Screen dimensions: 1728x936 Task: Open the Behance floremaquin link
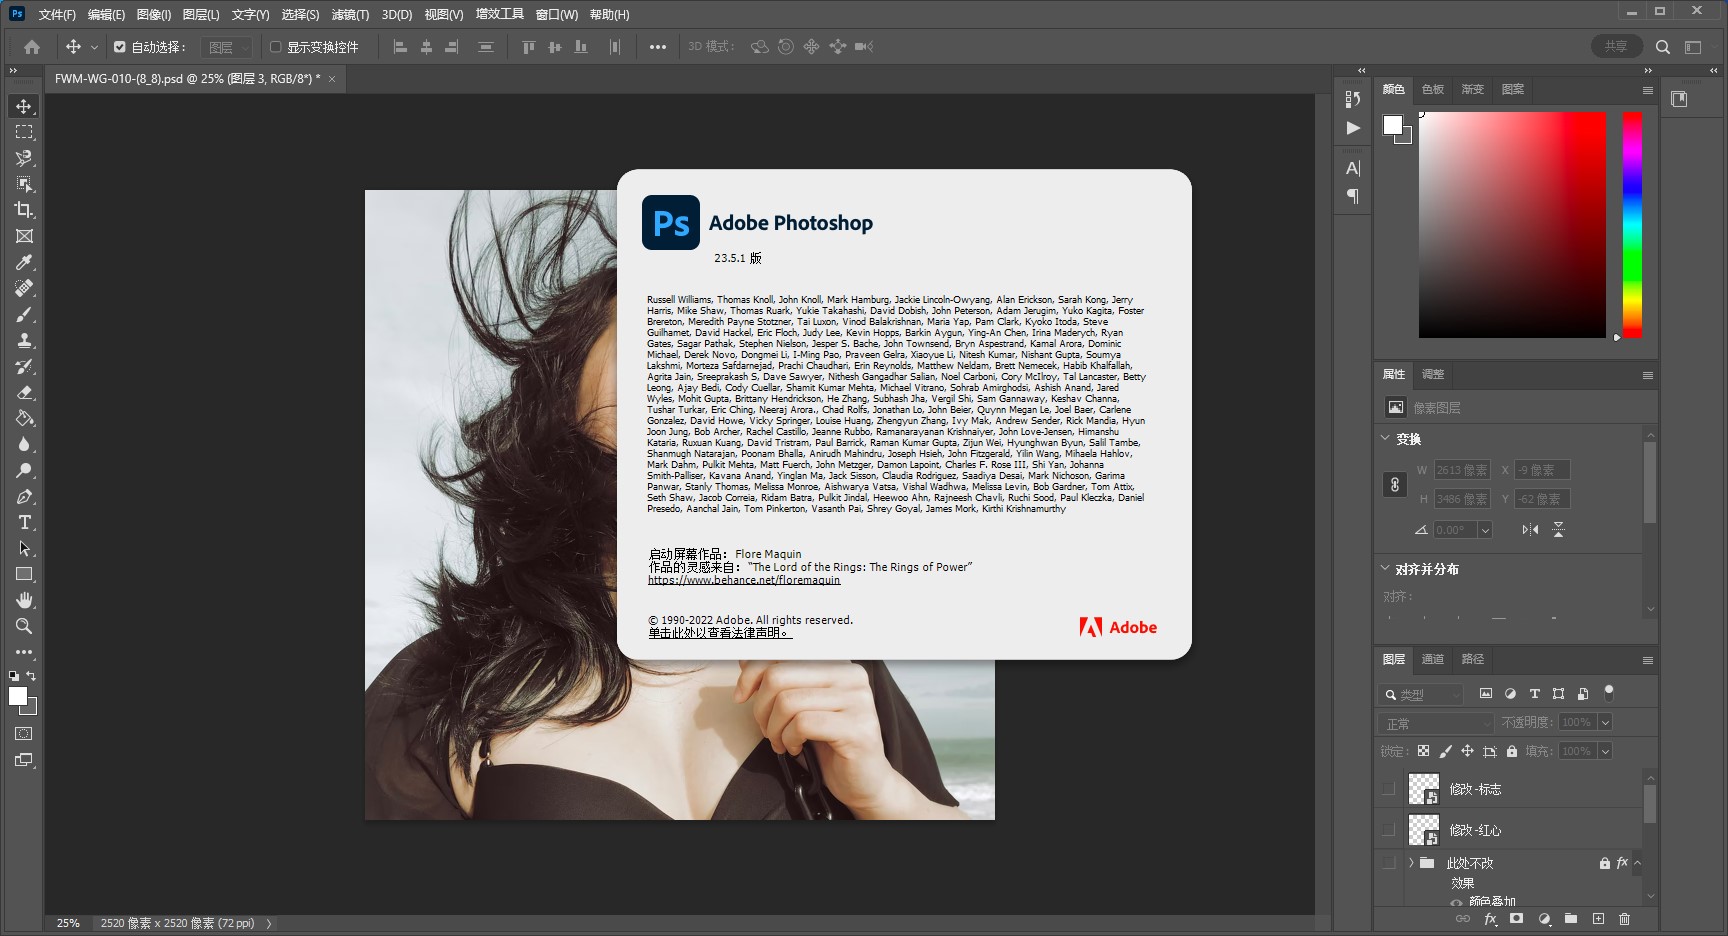coord(744,580)
